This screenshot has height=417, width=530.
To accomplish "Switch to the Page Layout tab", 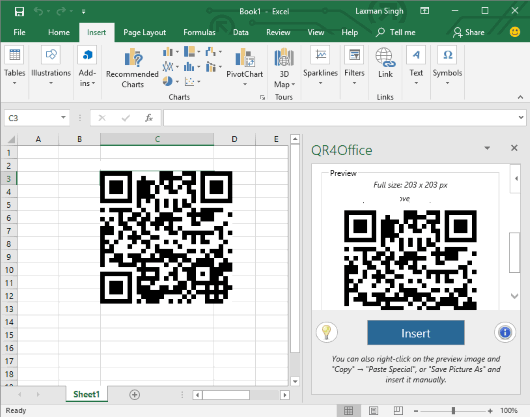I will point(144,32).
